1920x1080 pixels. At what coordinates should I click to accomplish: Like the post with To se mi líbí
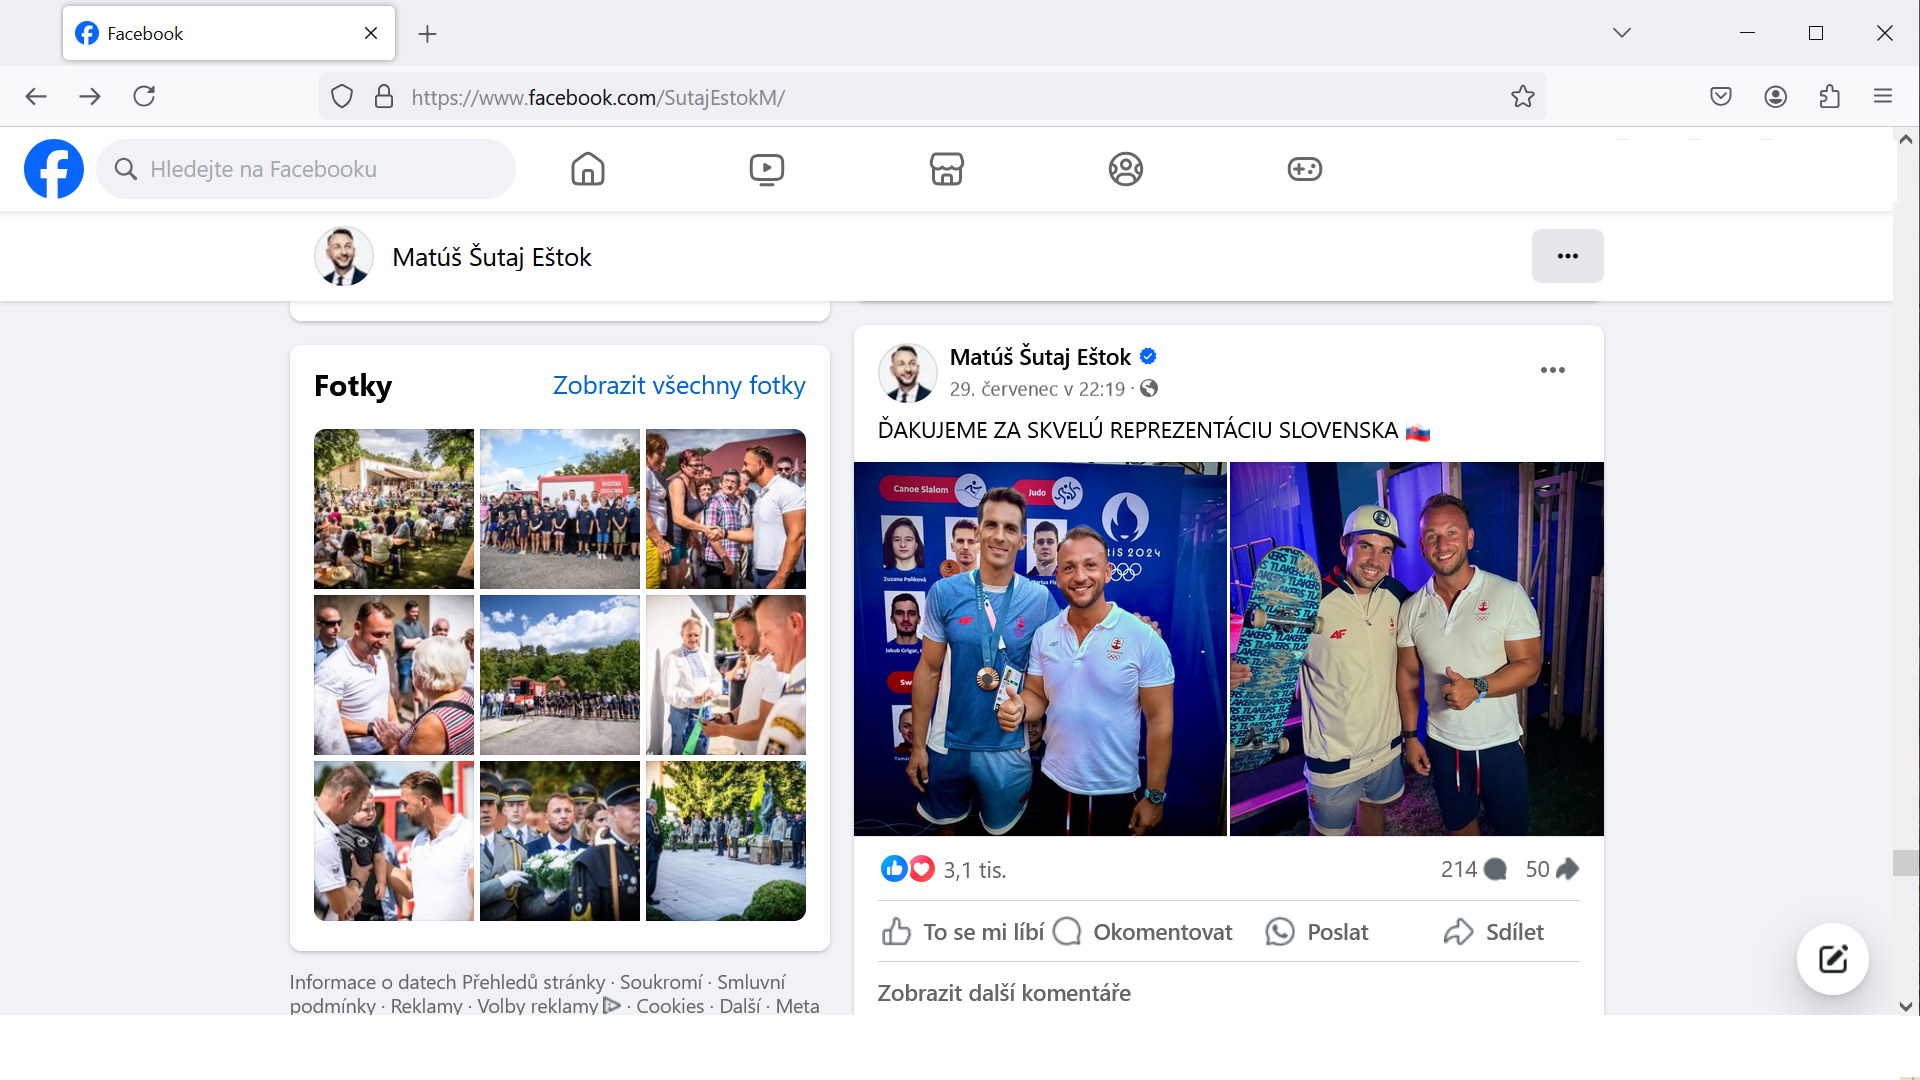[x=962, y=932]
